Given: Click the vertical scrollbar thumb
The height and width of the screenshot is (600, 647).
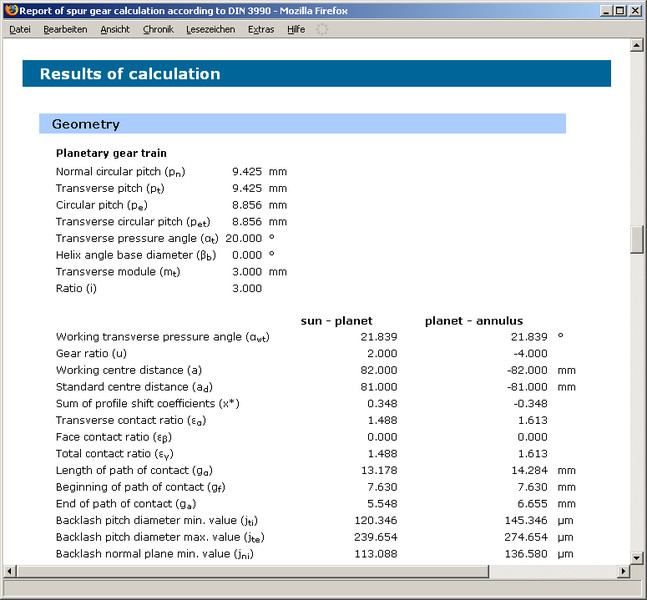Looking at the screenshot, I should (x=637, y=240).
